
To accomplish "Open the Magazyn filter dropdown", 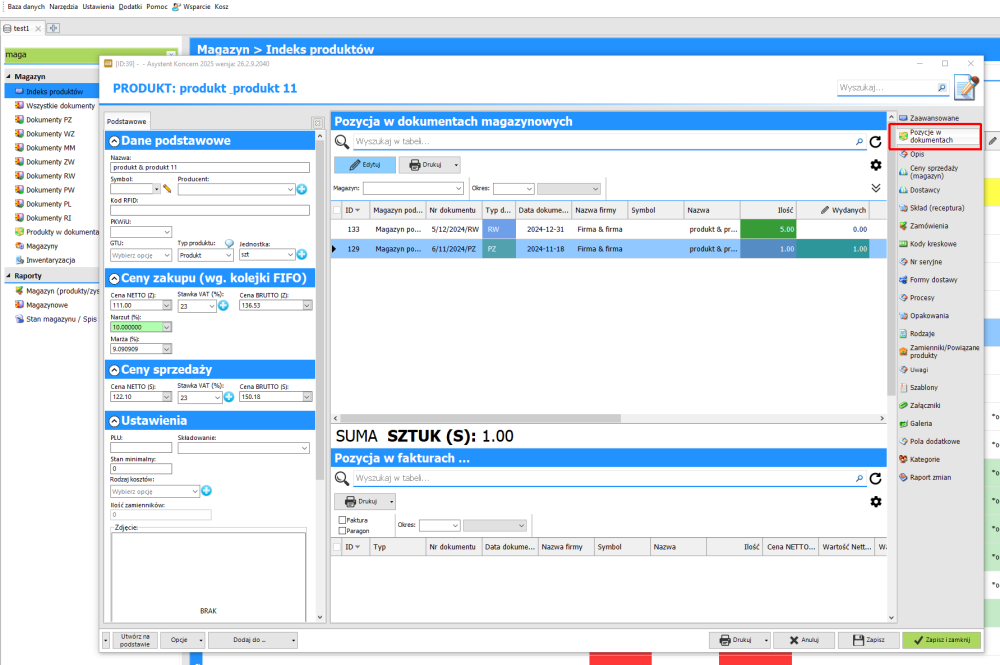I will 413,188.
